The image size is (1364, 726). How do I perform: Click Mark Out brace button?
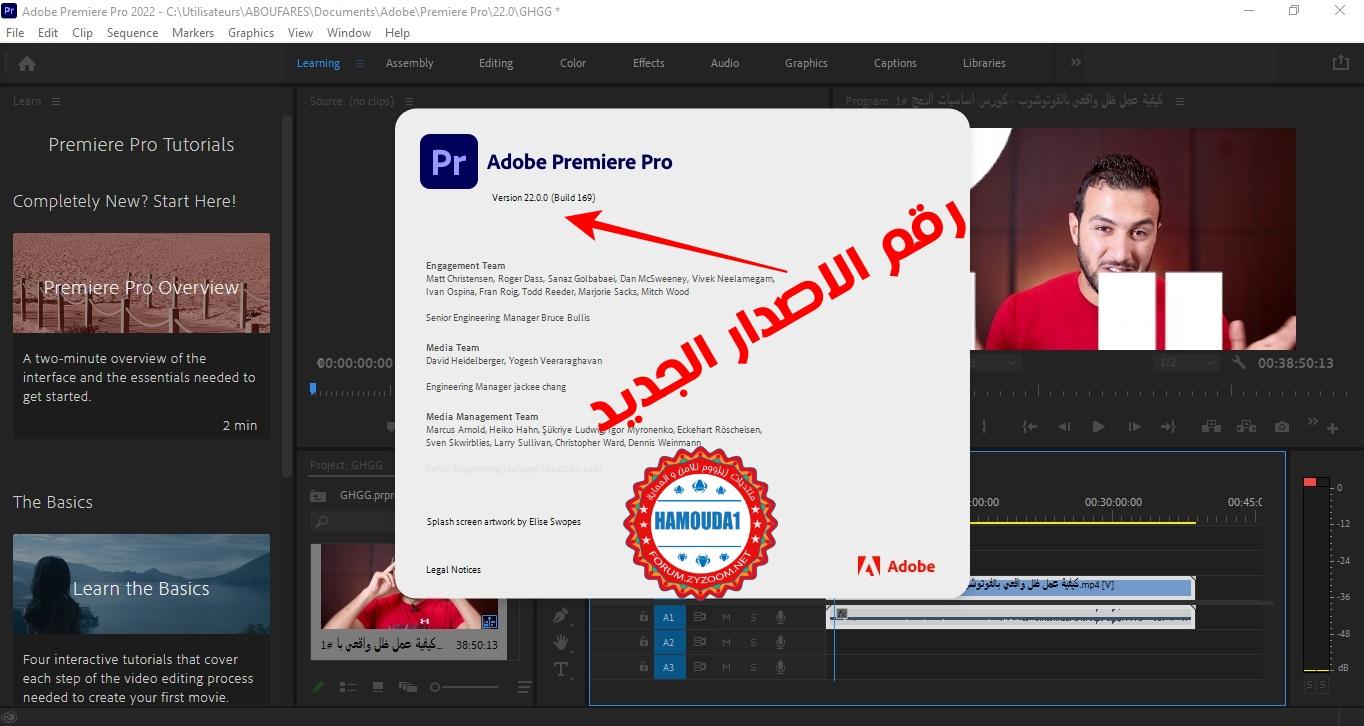pyautogui.click(x=984, y=426)
